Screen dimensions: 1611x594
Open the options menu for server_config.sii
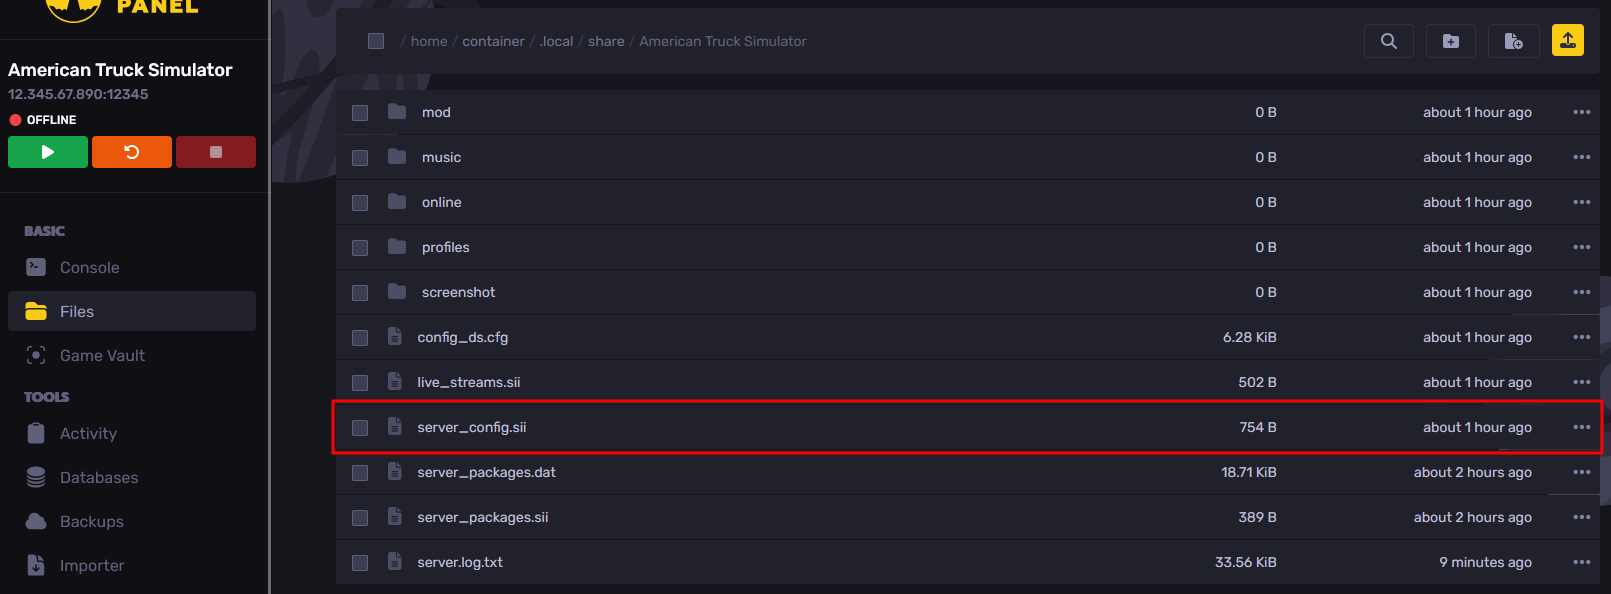(1581, 427)
